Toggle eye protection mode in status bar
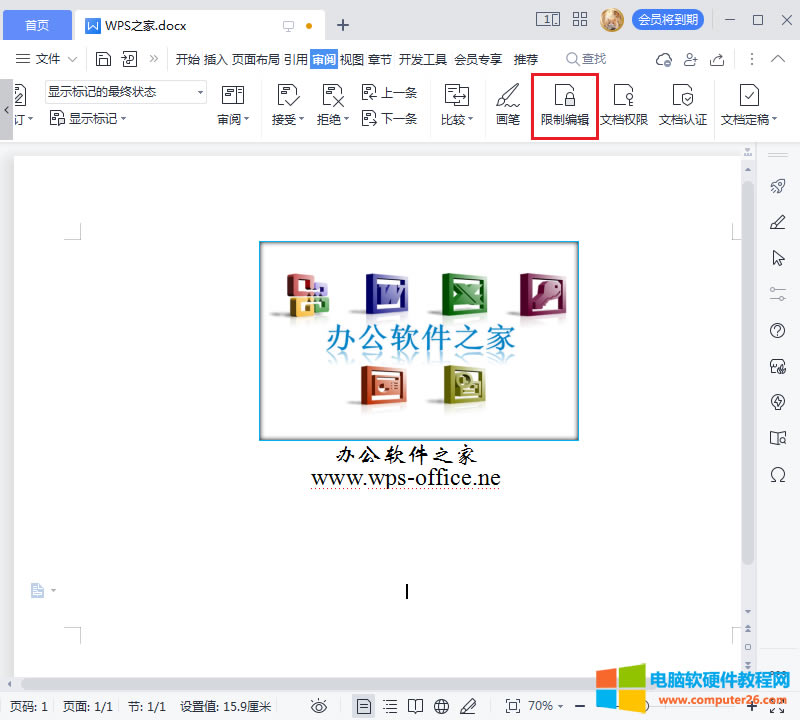 (x=319, y=705)
